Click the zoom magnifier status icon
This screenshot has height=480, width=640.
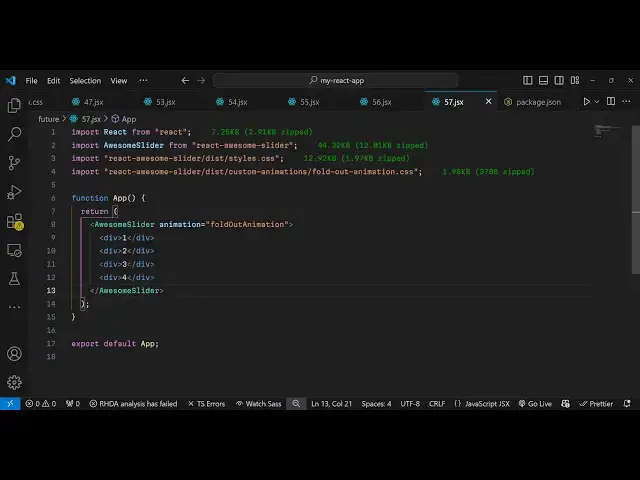click(x=296, y=404)
